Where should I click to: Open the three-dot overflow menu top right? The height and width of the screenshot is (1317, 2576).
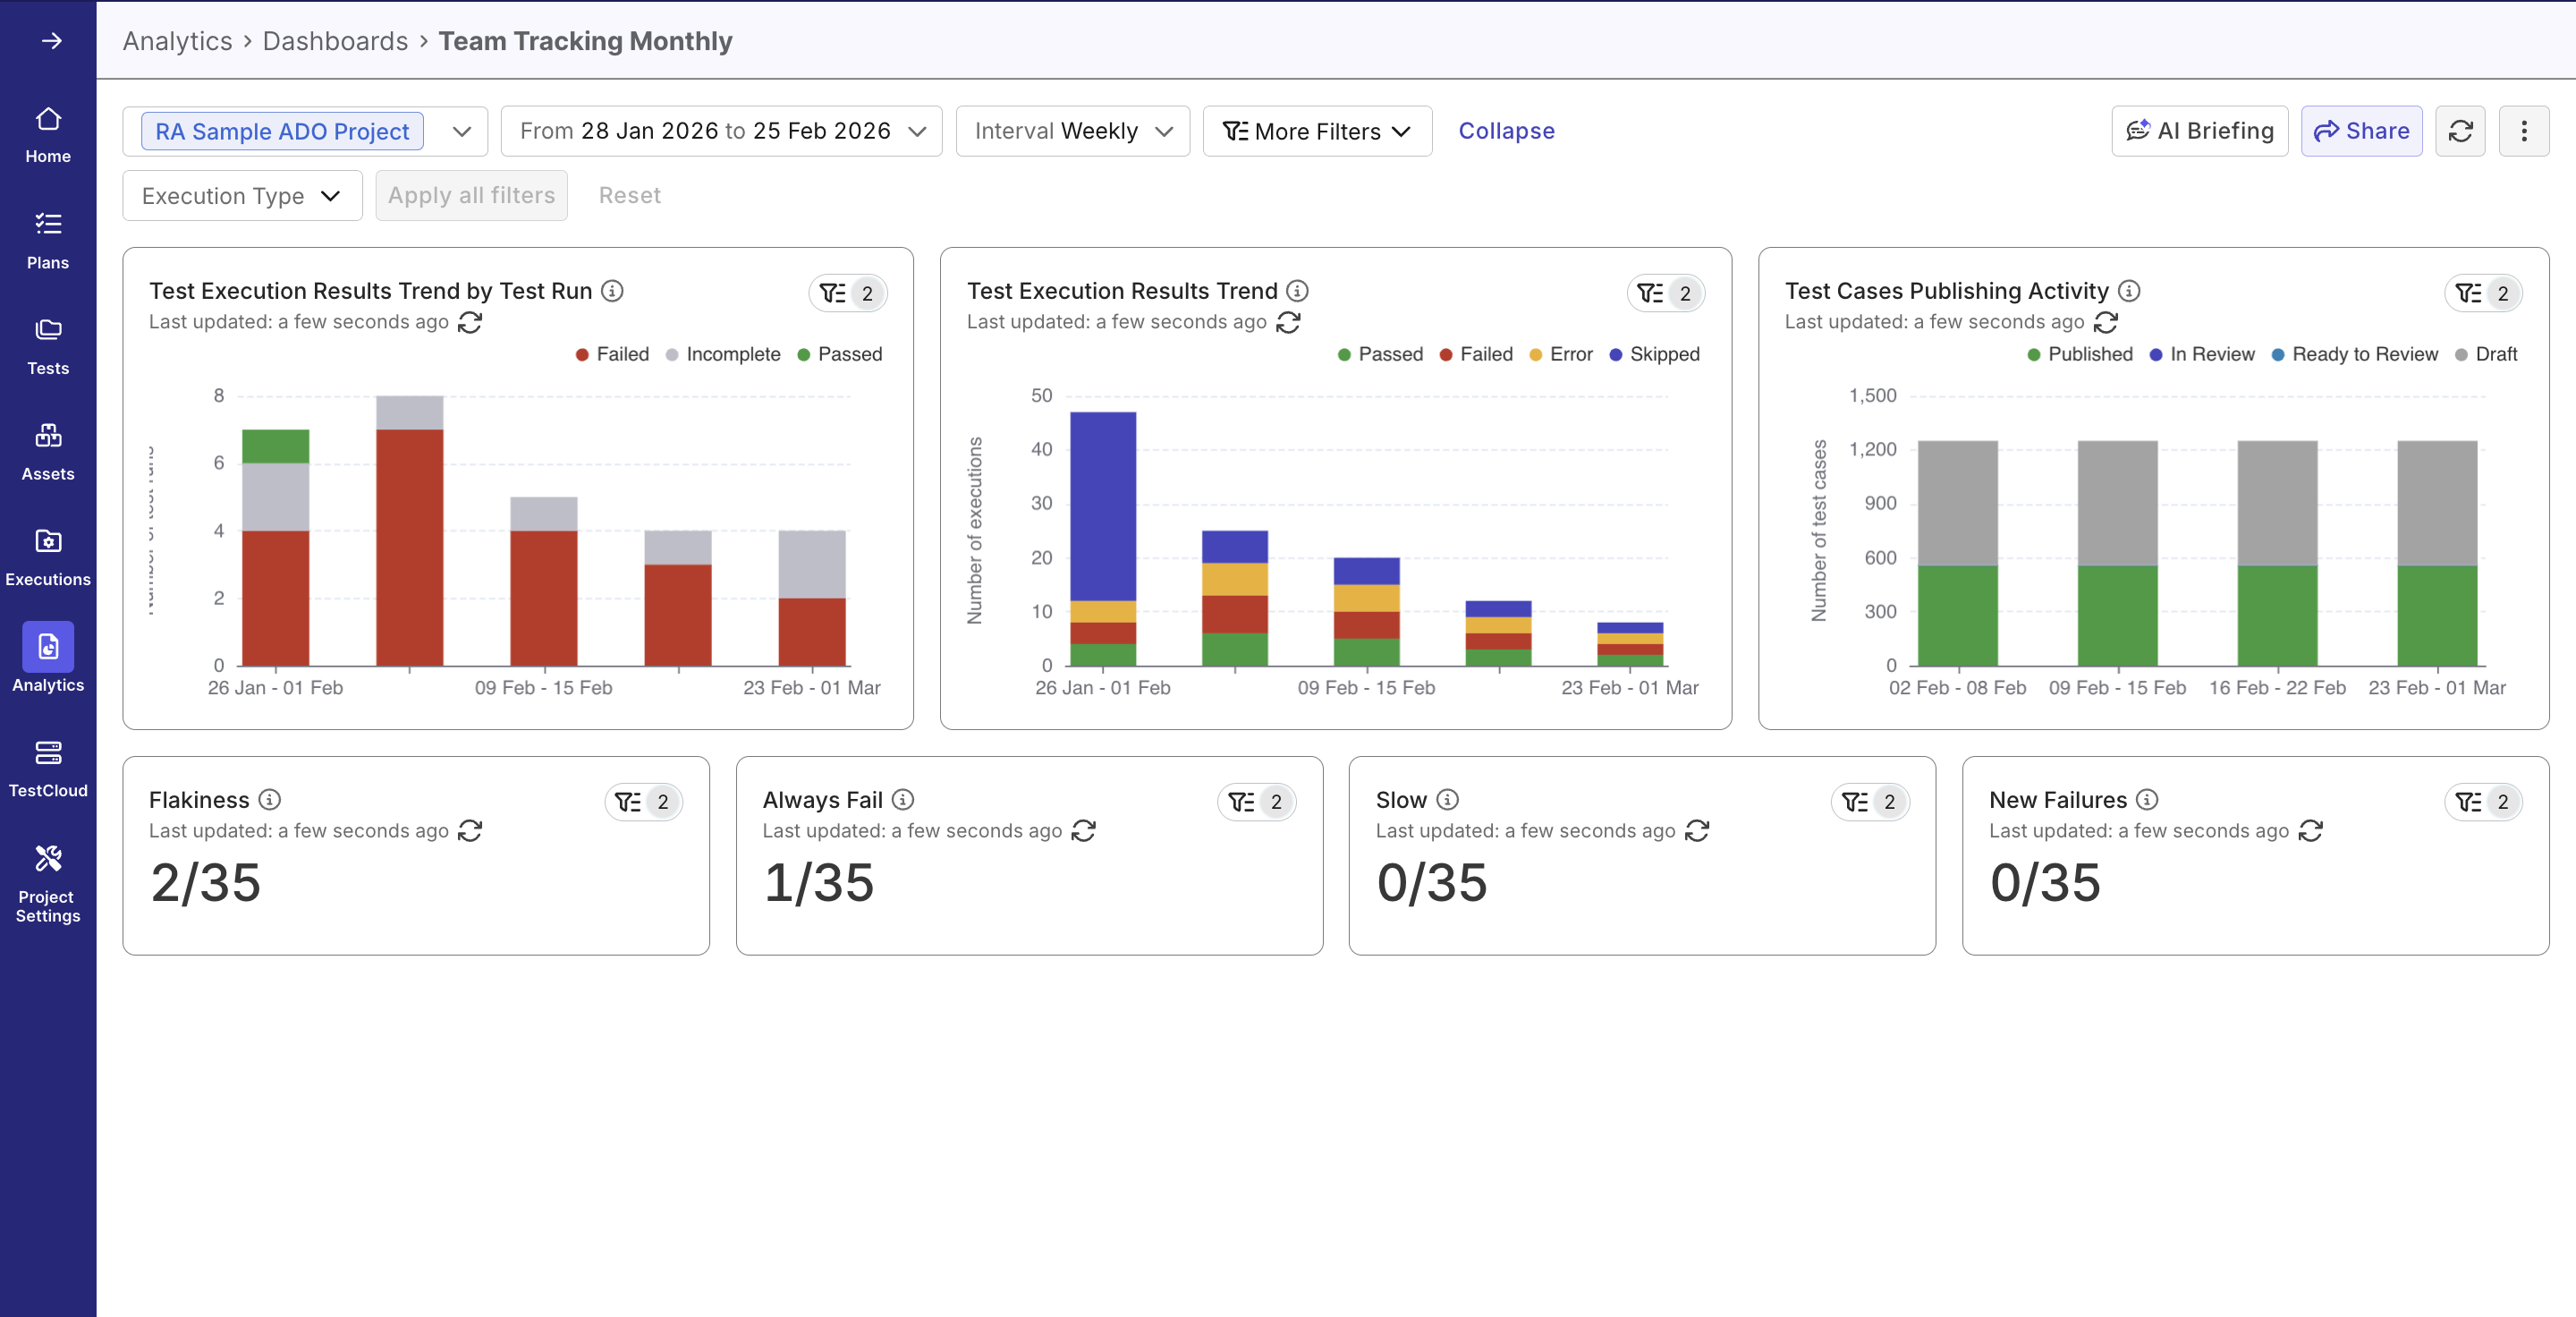click(2524, 131)
